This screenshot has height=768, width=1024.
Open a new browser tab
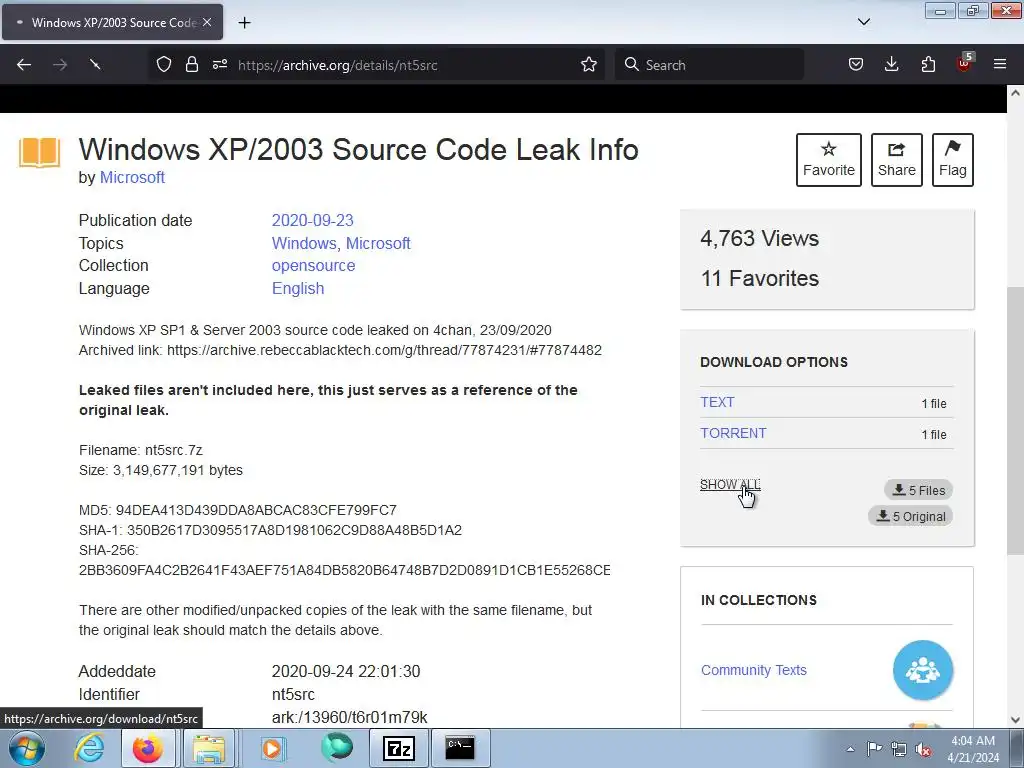244,23
